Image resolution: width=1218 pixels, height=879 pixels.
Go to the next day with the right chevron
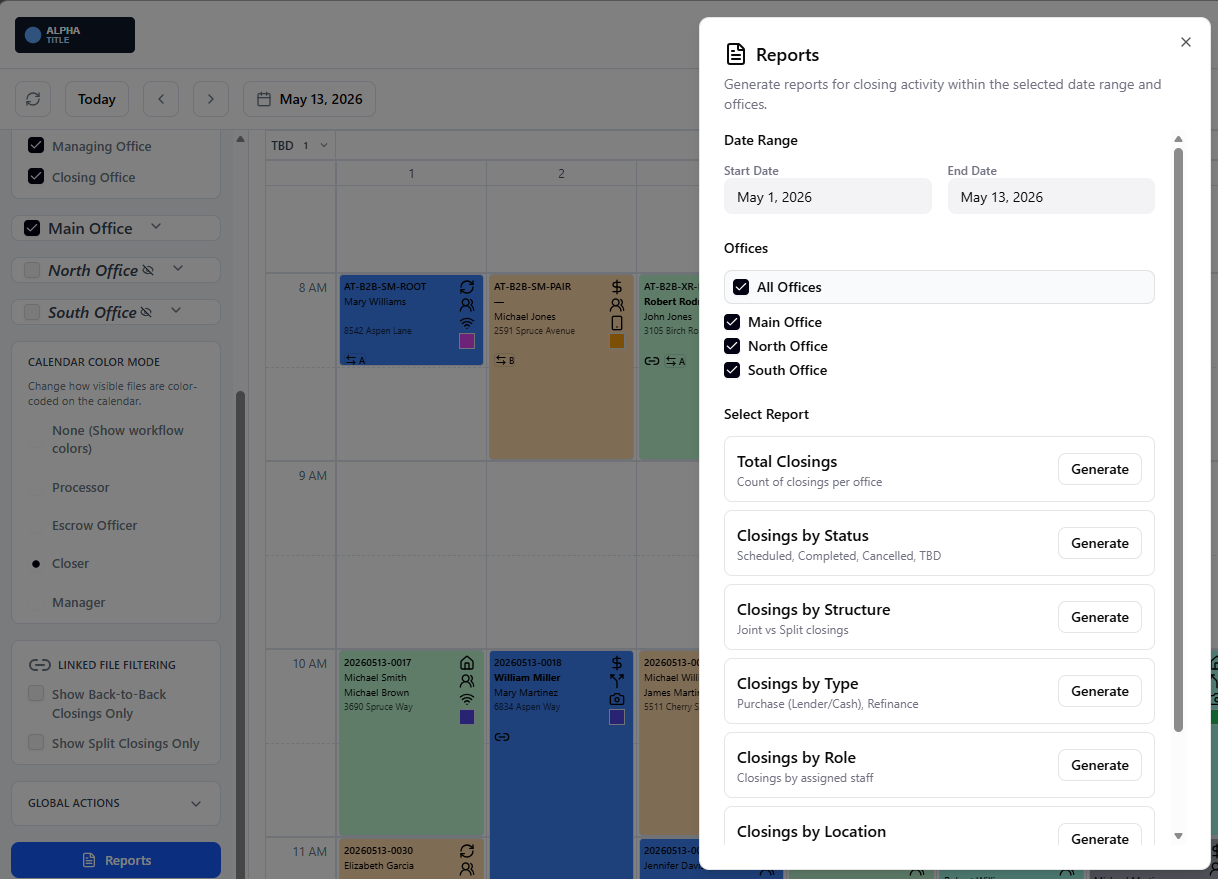(x=210, y=99)
